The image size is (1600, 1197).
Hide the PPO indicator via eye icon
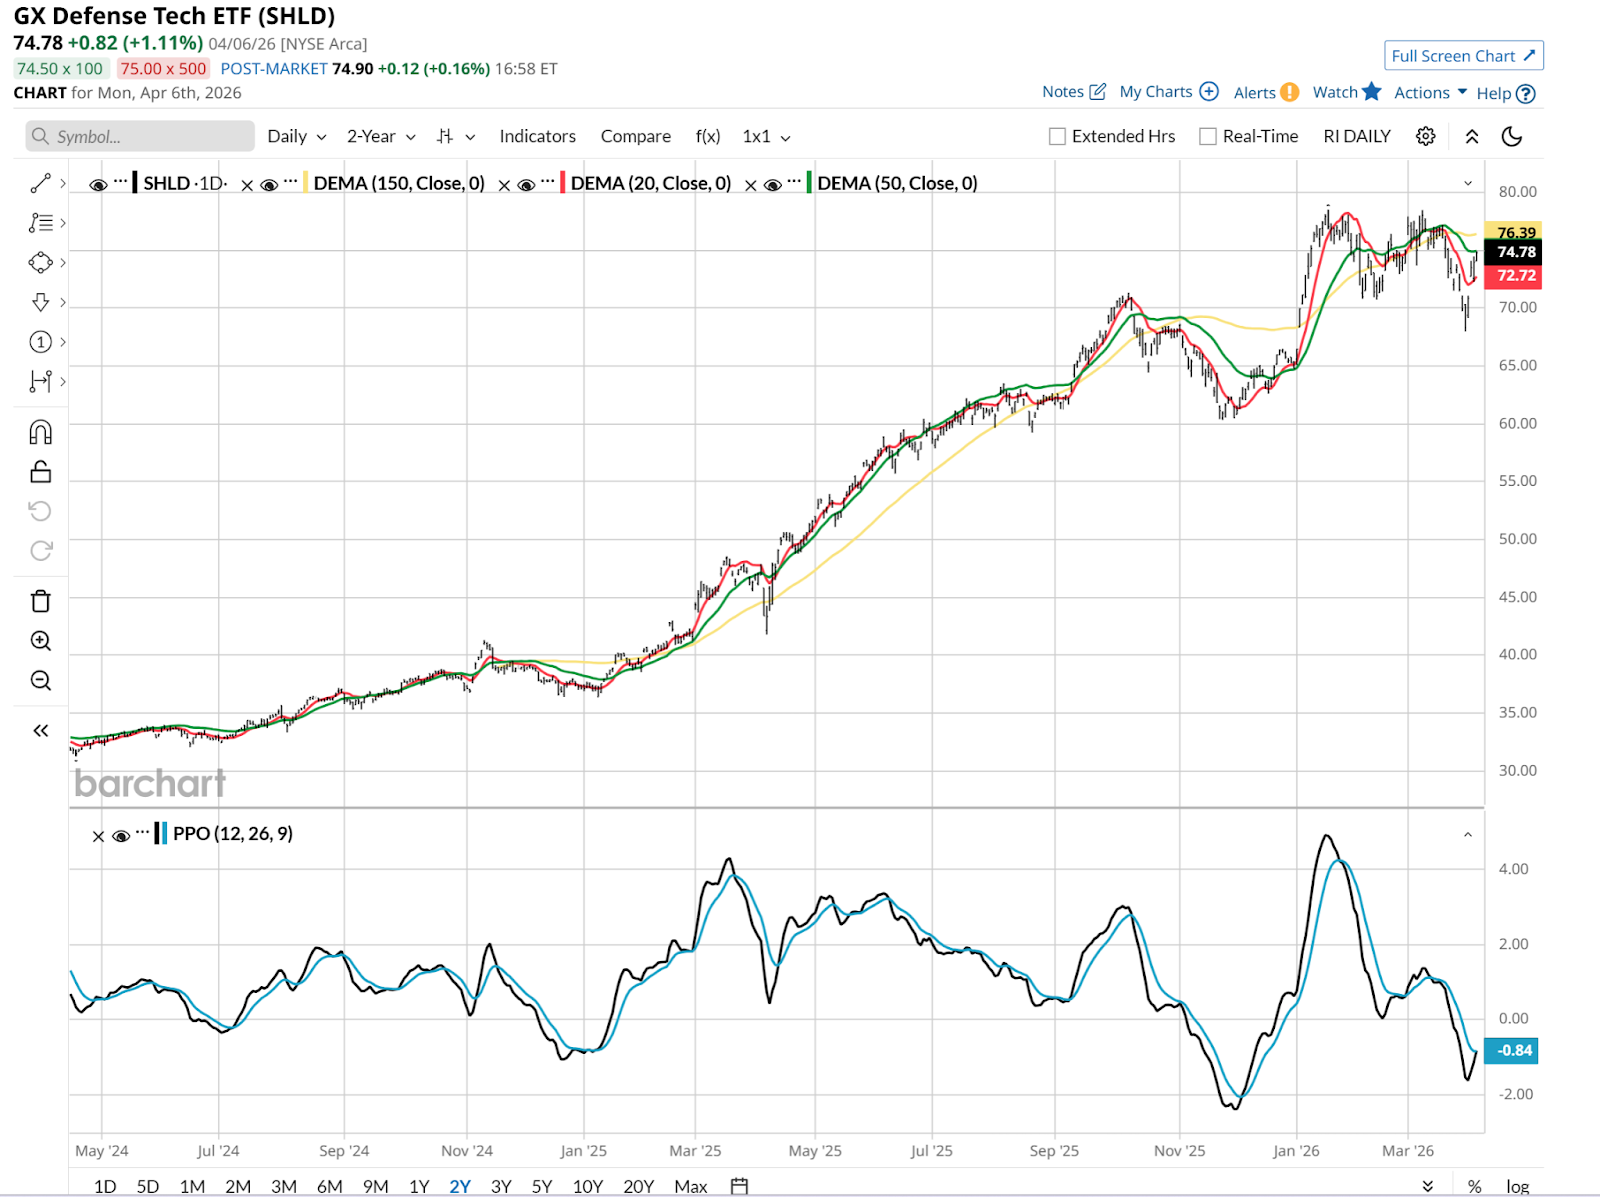[x=121, y=835]
